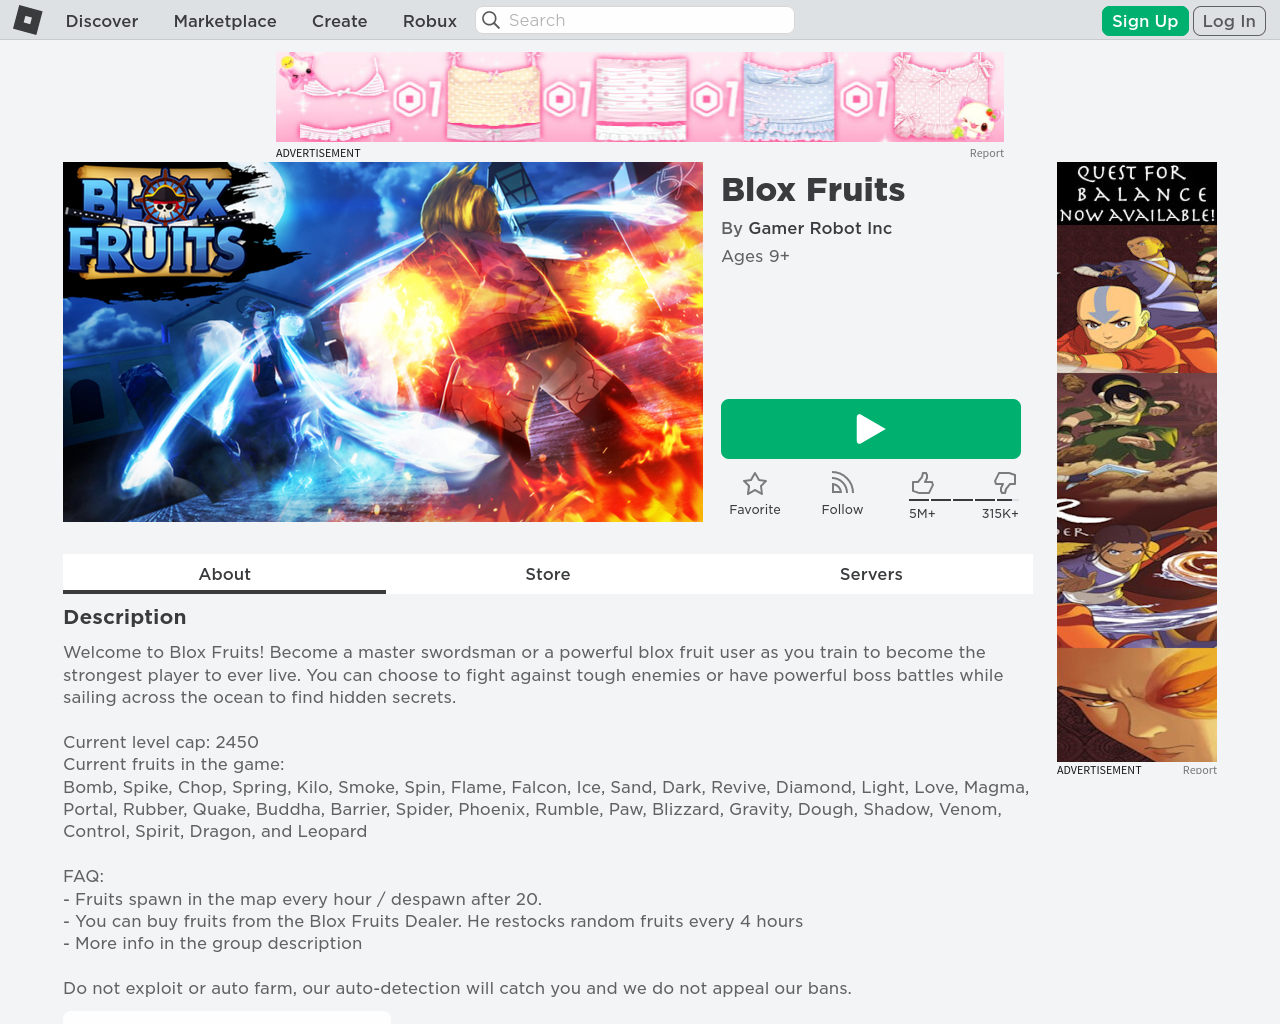Click the Blox Fruits game thumbnail
The width and height of the screenshot is (1280, 1024).
[383, 342]
